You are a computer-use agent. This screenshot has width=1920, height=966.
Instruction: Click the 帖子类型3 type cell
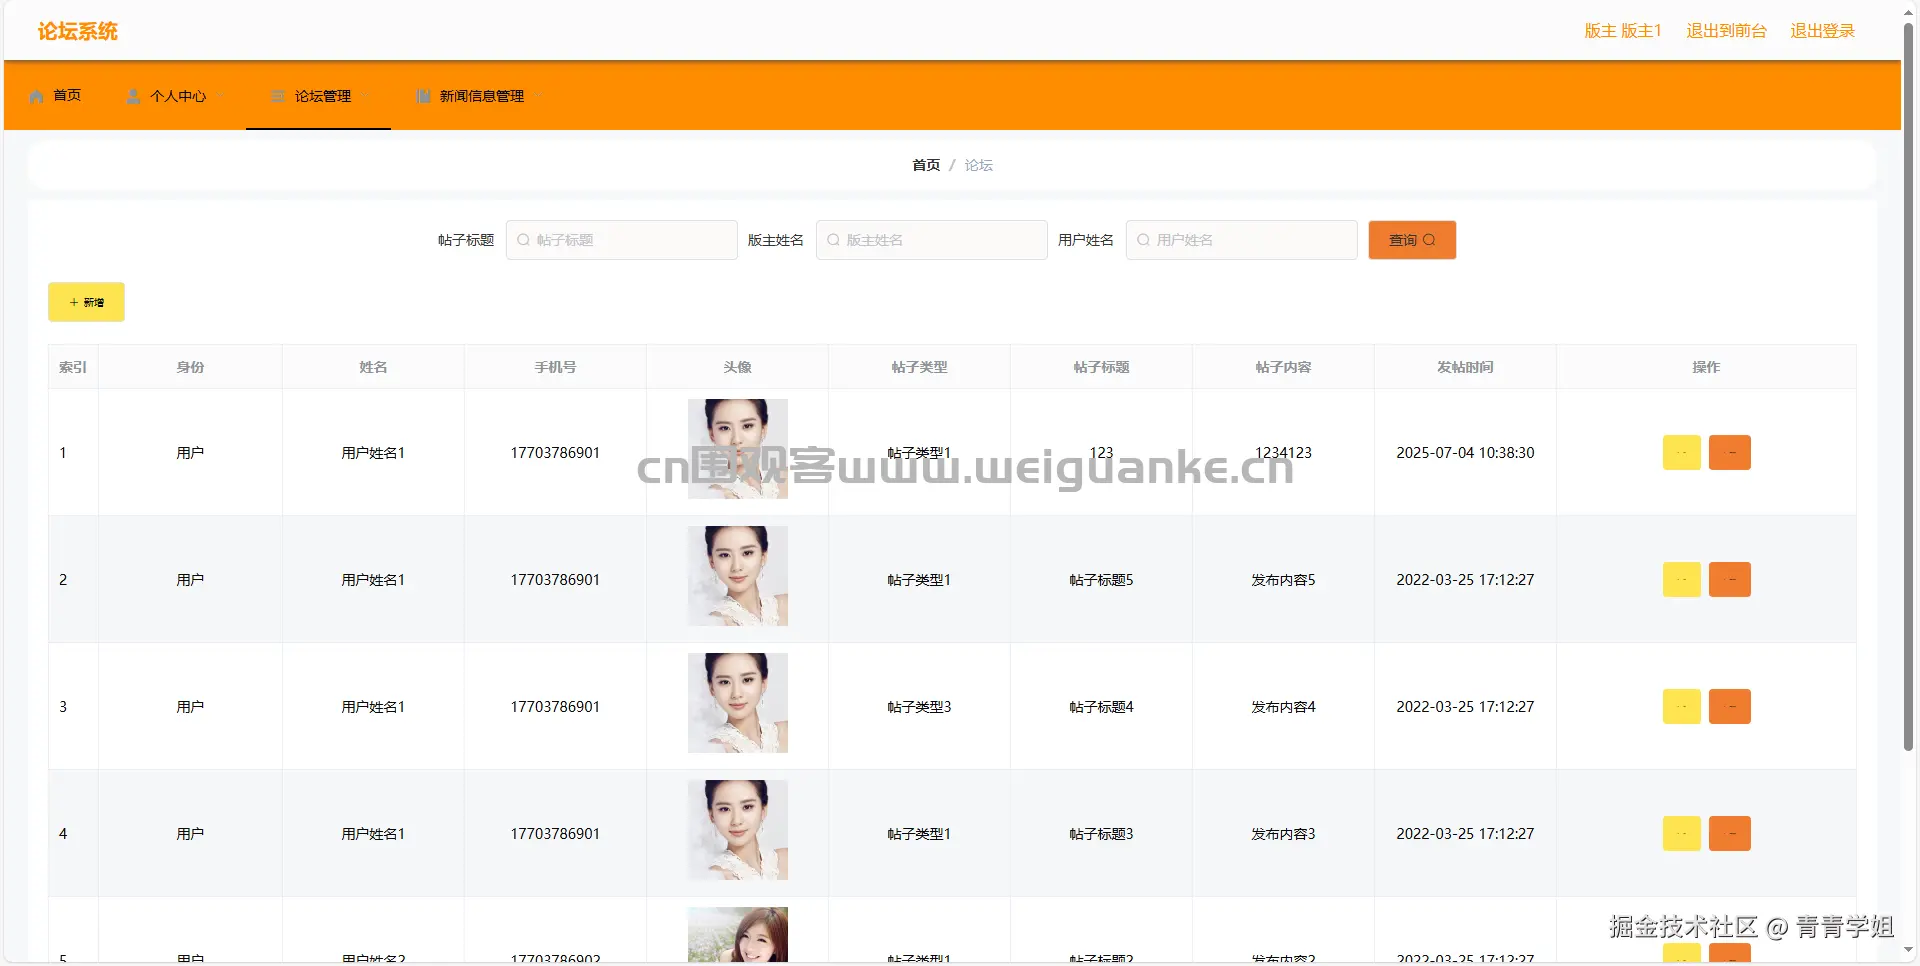tap(919, 707)
